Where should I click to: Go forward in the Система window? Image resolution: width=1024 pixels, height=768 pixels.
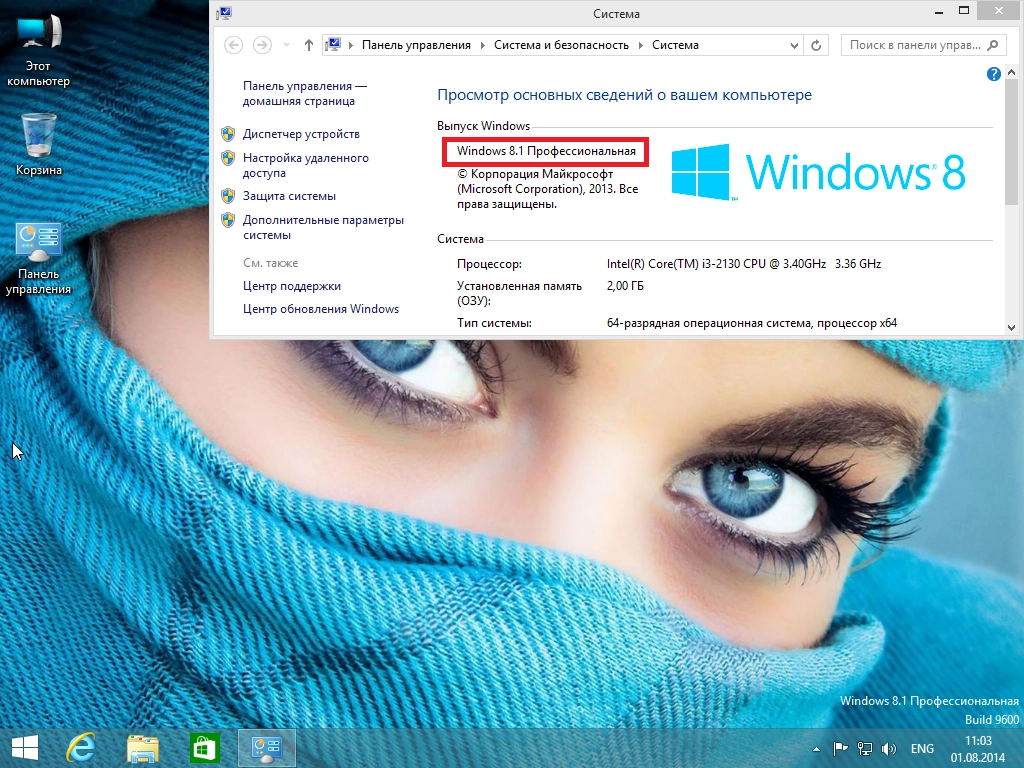click(x=263, y=45)
